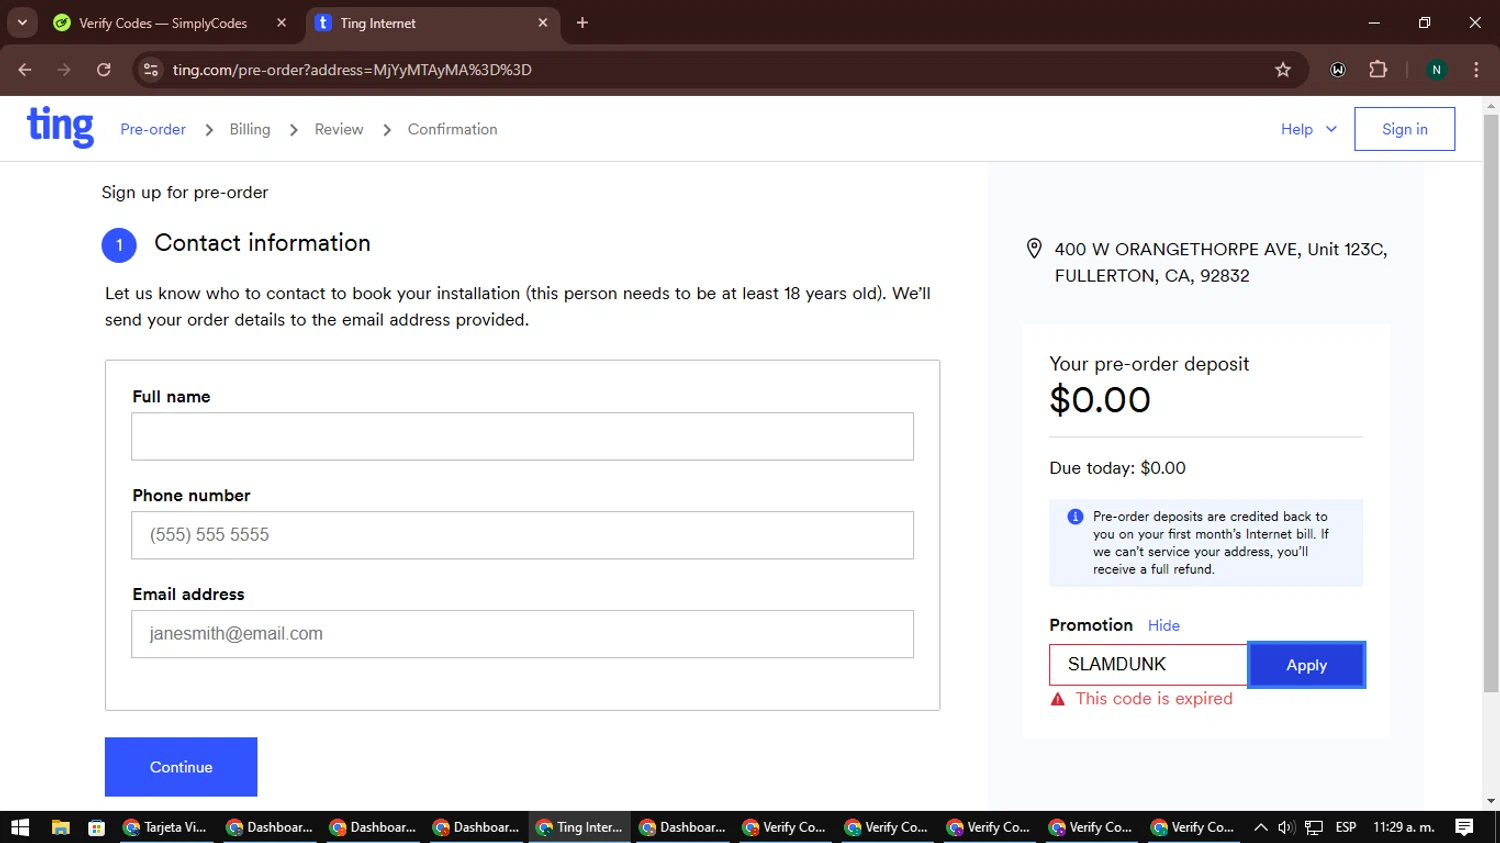Open the tab search dropdown arrow
The height and width of the screenshot is (843, 1500).
point(22,22)
